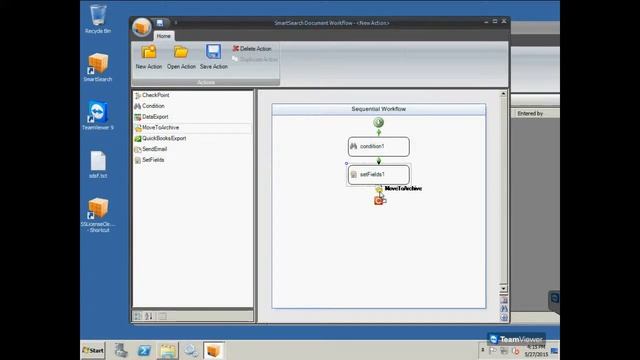
Task: Click the grayed Duplicate Action button
Action: 255,59
